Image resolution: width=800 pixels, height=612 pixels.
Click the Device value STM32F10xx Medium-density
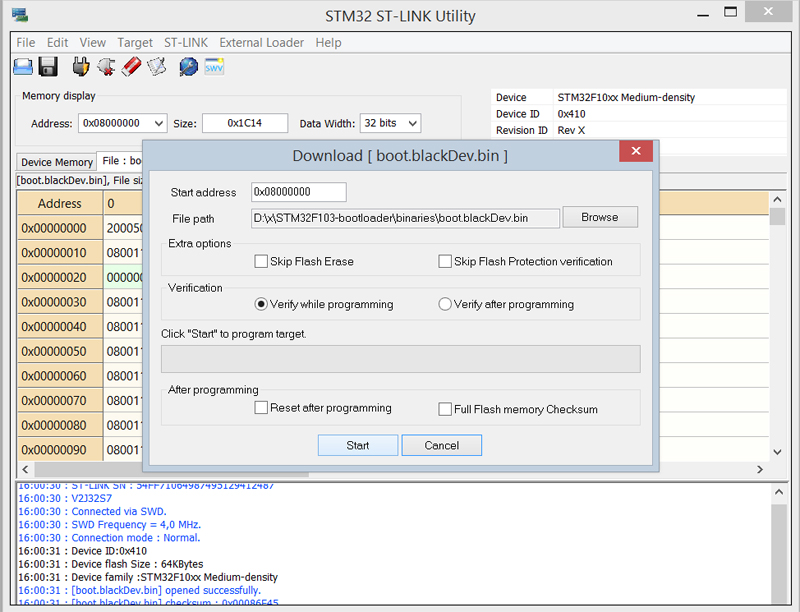[x=626, y=97]
